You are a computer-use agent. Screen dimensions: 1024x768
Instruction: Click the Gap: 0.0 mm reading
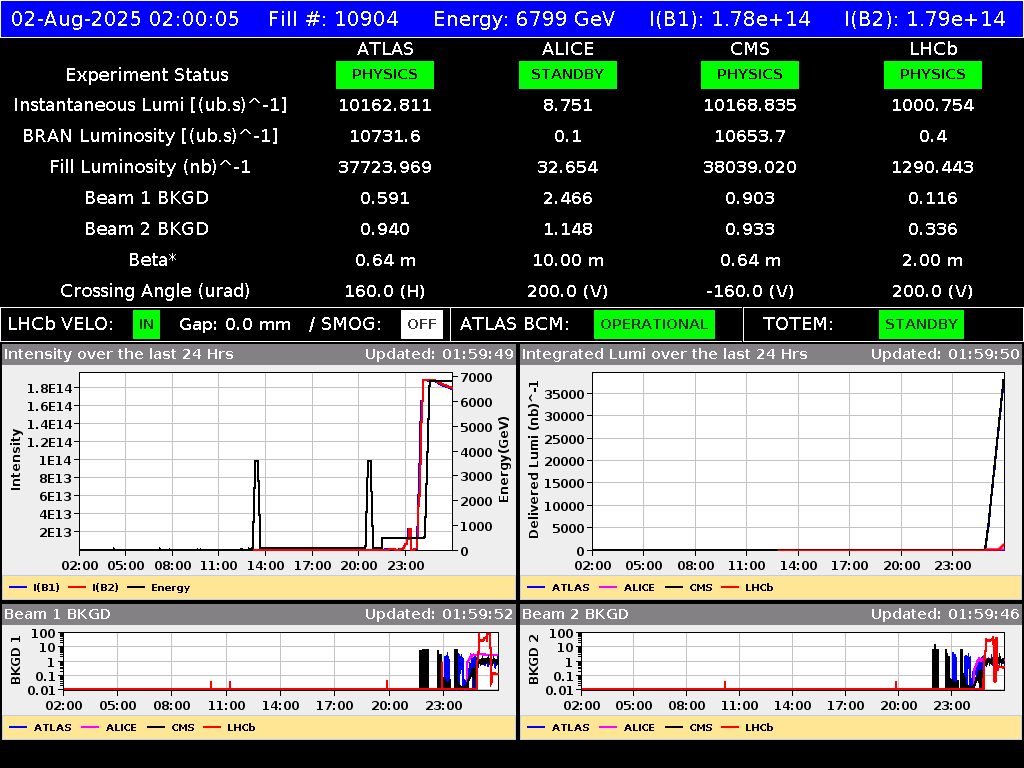pos(234,325)
